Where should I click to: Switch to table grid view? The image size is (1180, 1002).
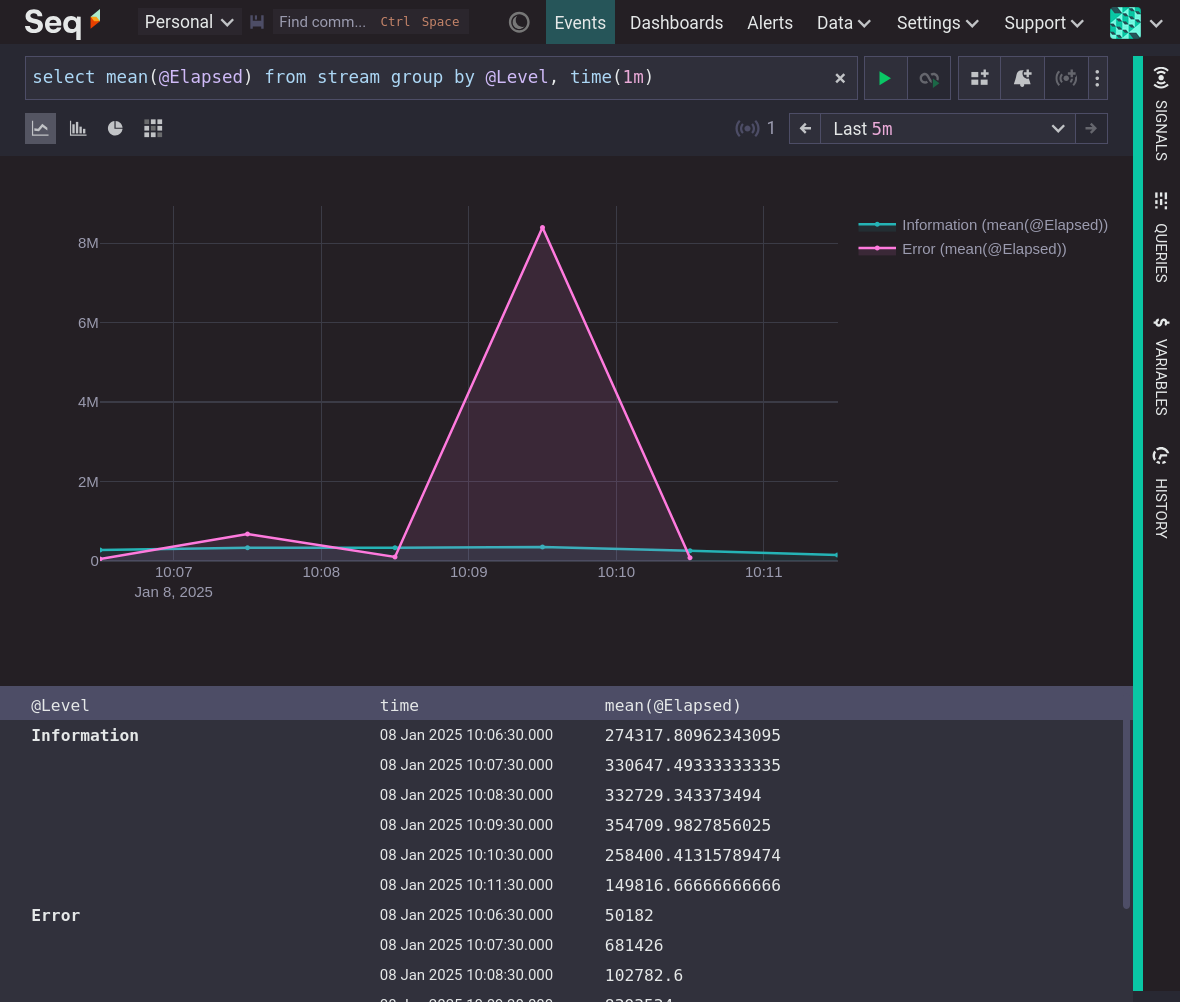(153, 128)
